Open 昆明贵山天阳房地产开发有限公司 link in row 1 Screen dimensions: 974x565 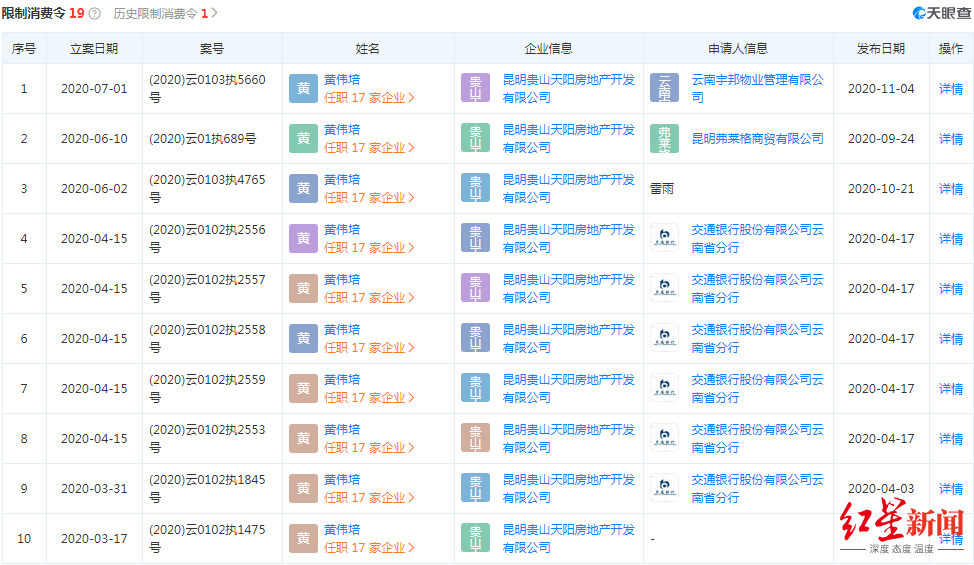[x=568, y=88]
